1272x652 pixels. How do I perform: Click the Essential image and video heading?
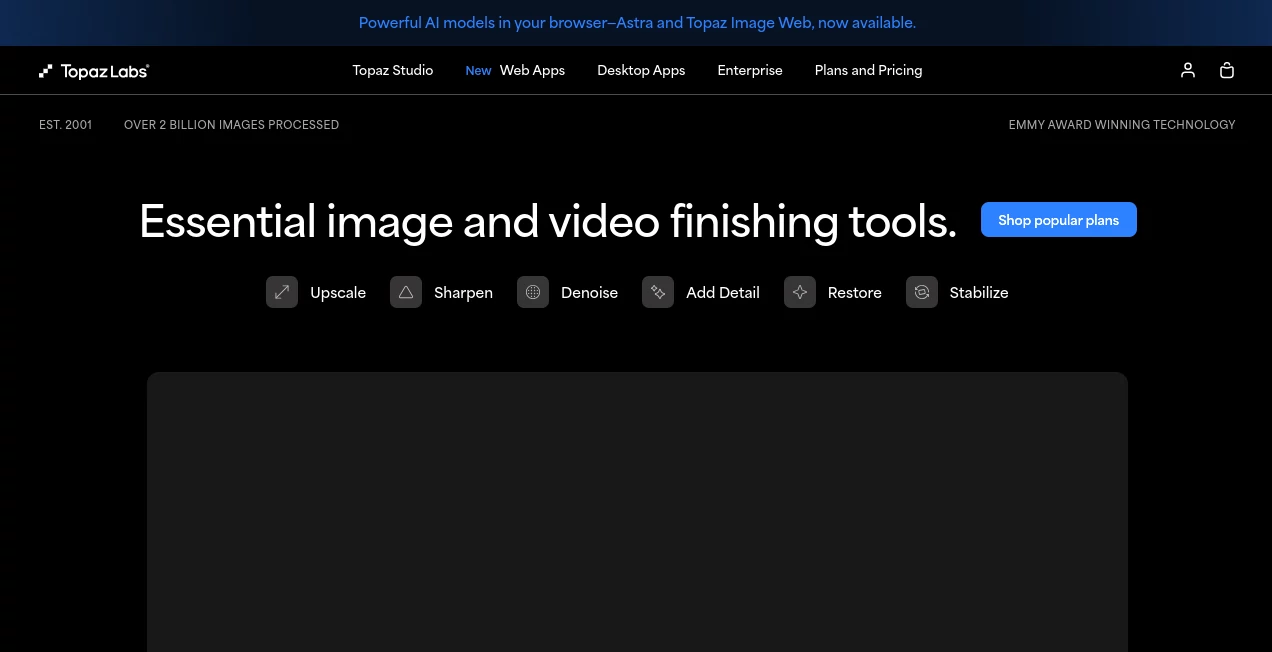pyautogui.click(x=548, y=221)
